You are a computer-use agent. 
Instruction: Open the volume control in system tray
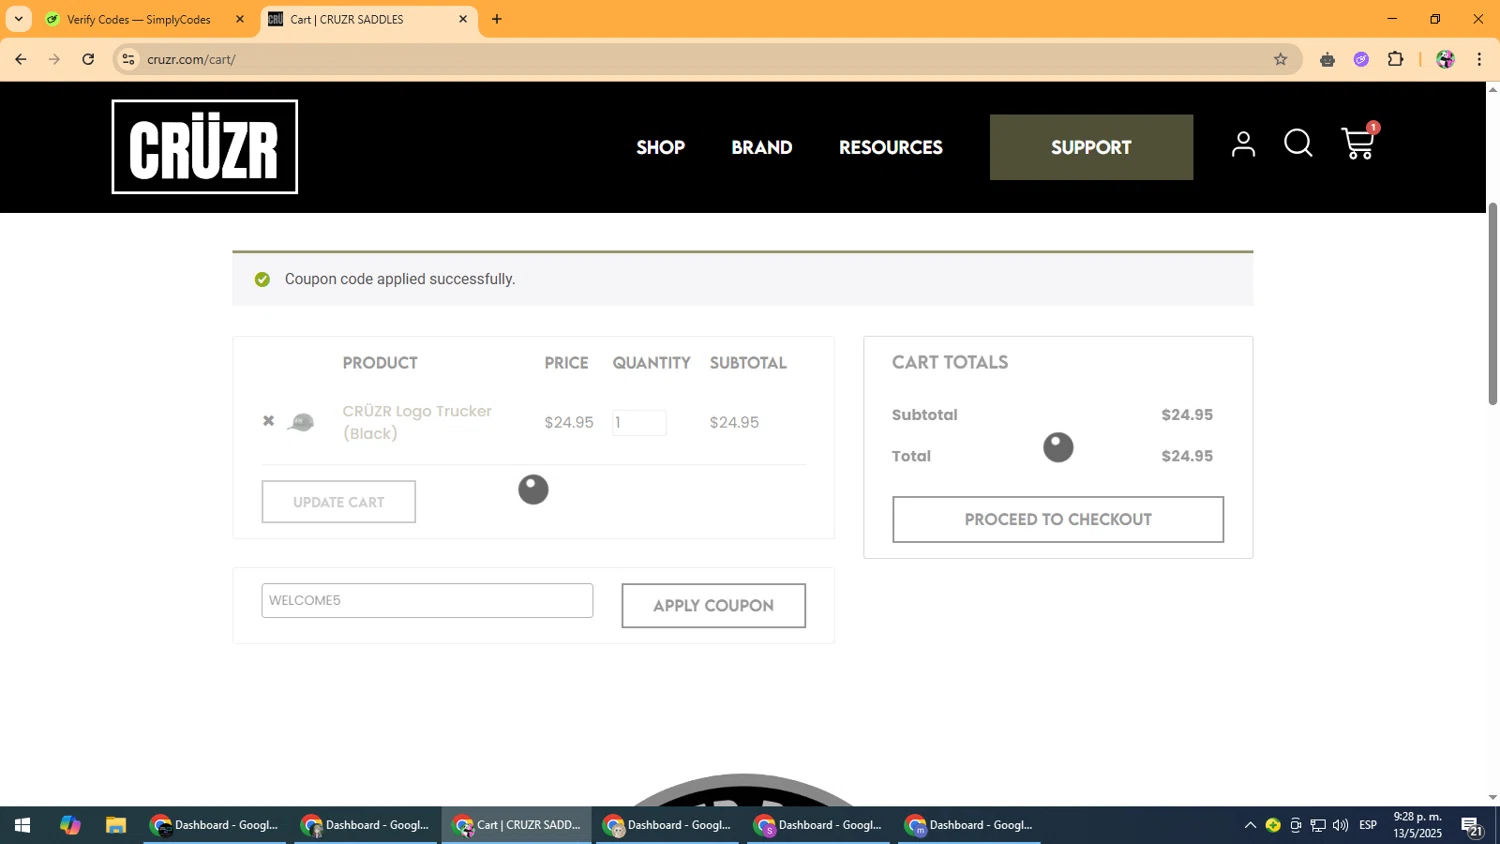tap(1341, 825)
